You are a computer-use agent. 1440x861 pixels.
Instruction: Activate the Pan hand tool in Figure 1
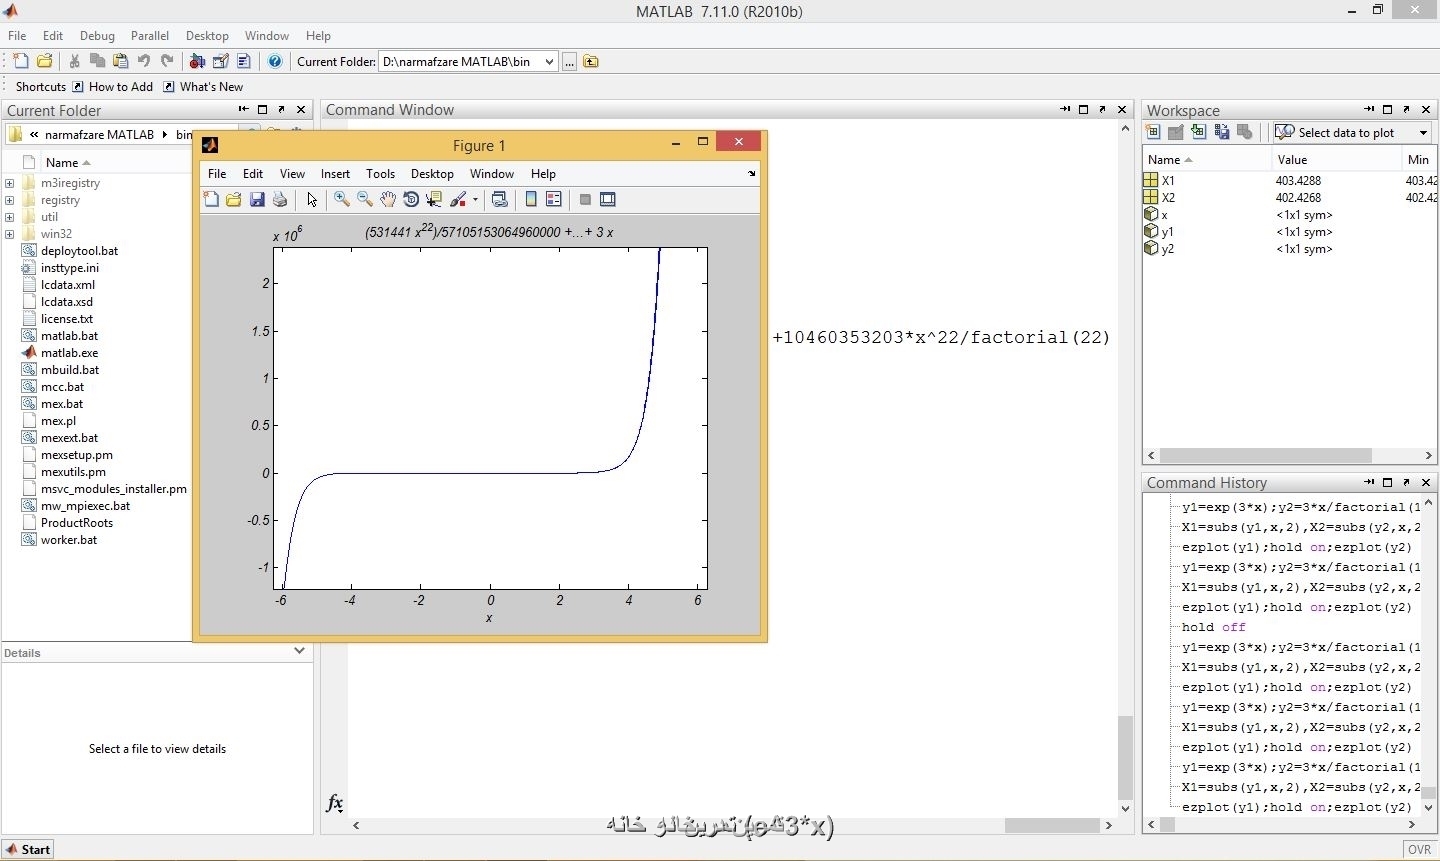[388, 200]
